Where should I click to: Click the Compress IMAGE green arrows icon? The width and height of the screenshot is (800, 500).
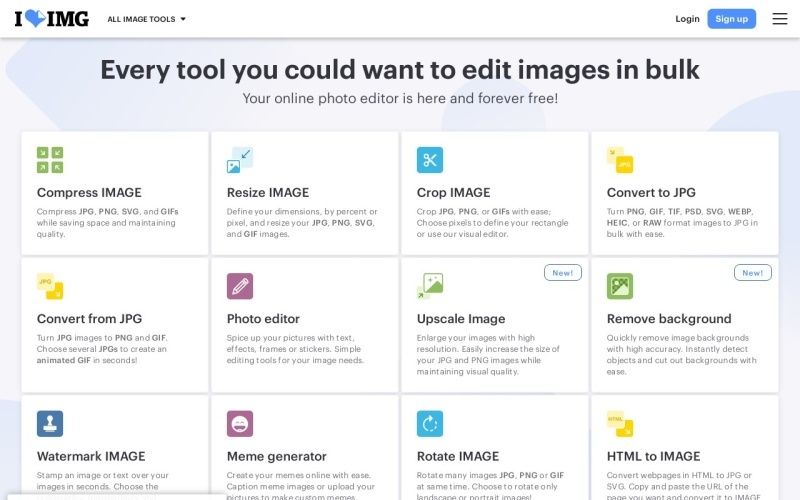point(50,160)
